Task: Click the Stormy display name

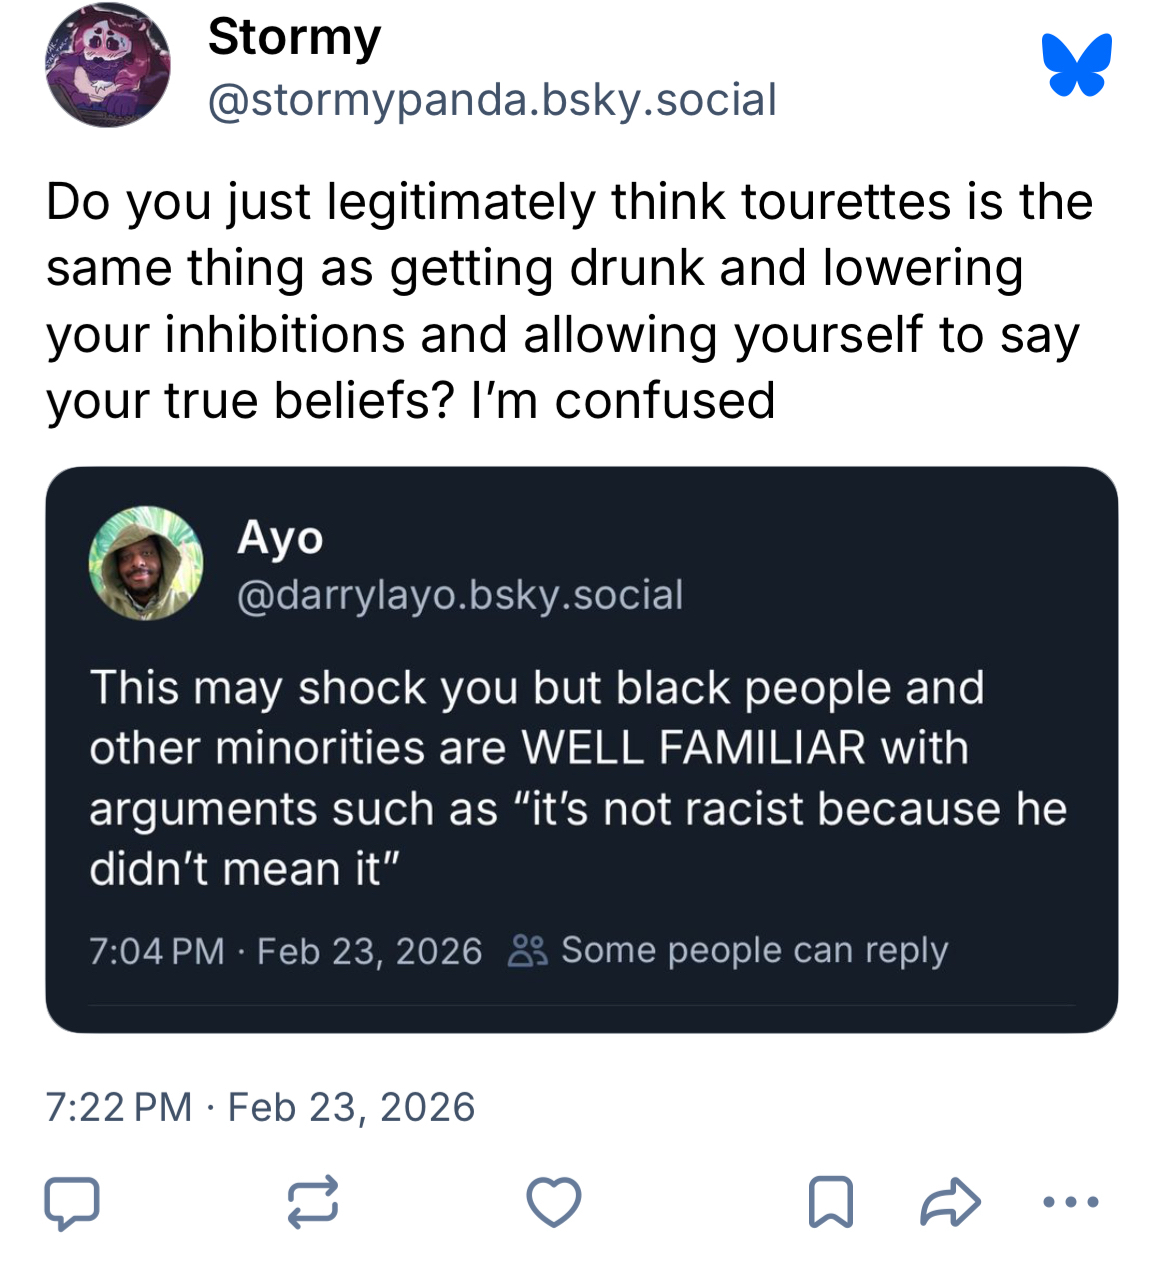Action: 294,38
